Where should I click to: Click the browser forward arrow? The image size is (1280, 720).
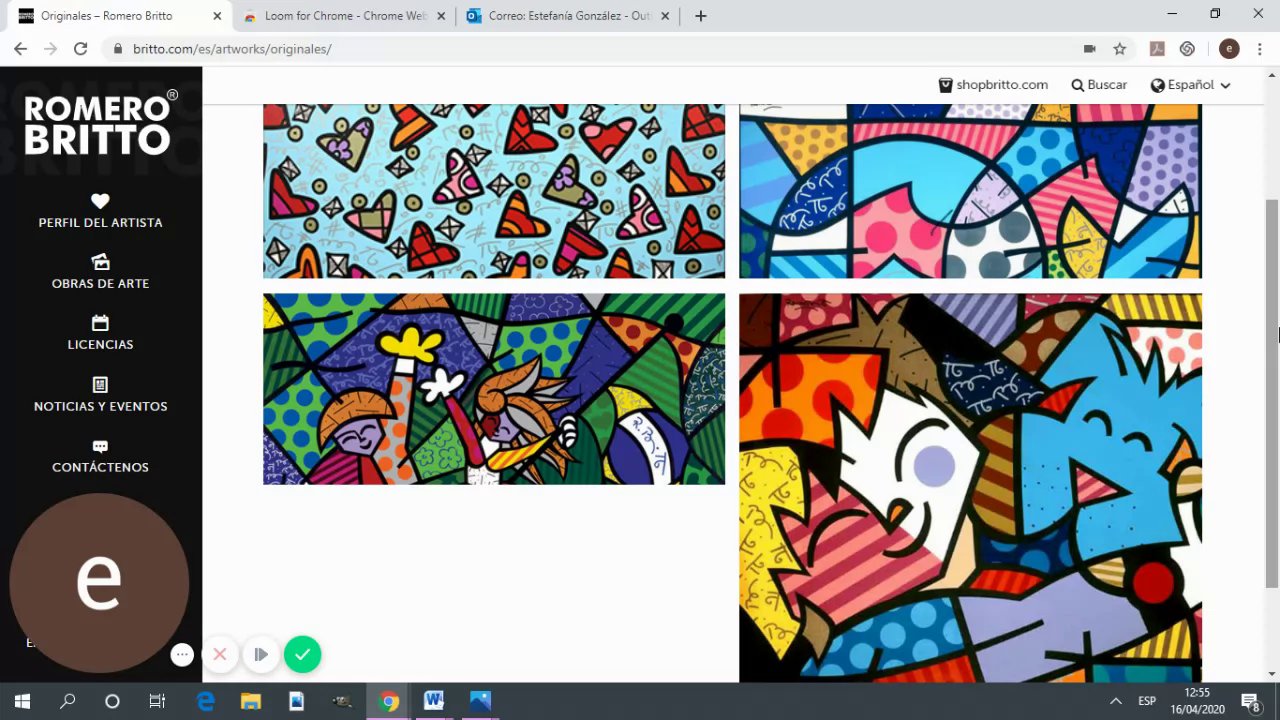pos(50,48)
